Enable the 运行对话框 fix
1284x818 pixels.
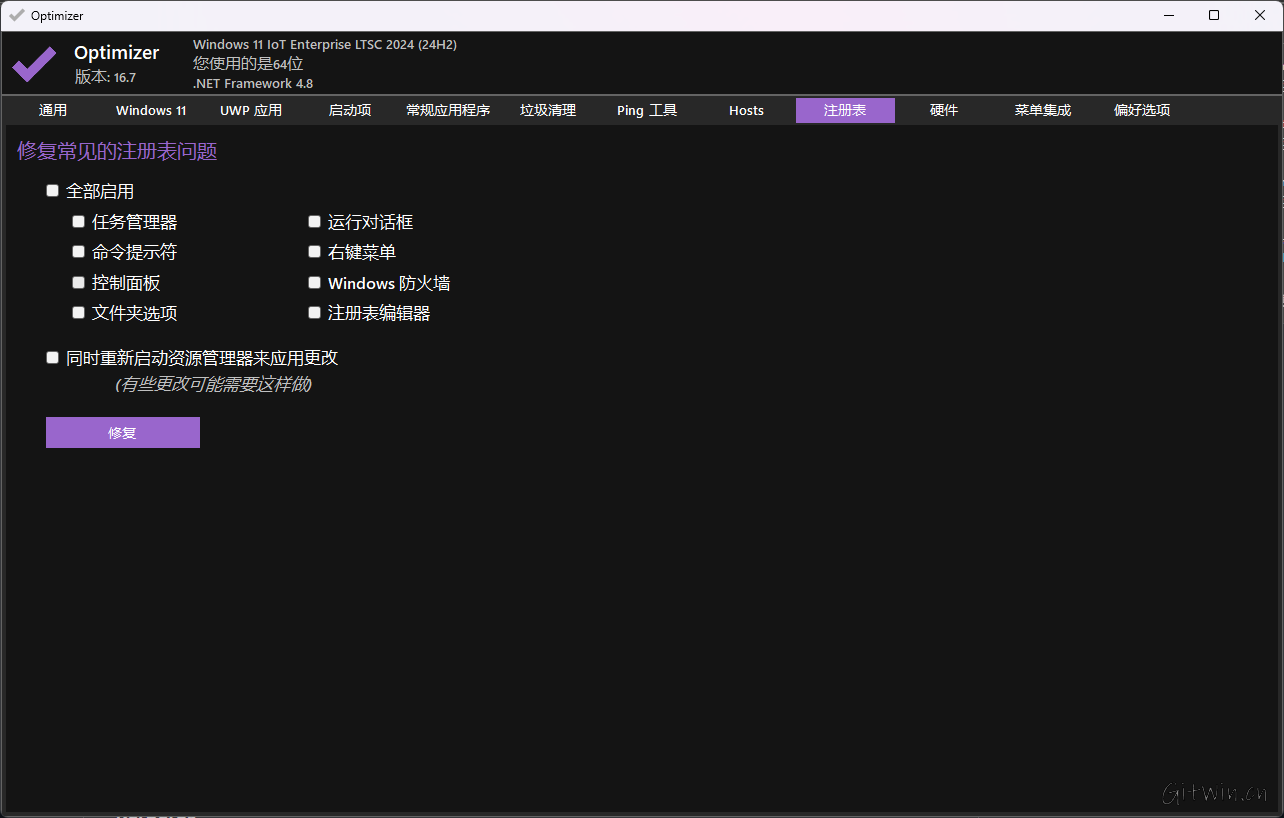click(314, 221)
